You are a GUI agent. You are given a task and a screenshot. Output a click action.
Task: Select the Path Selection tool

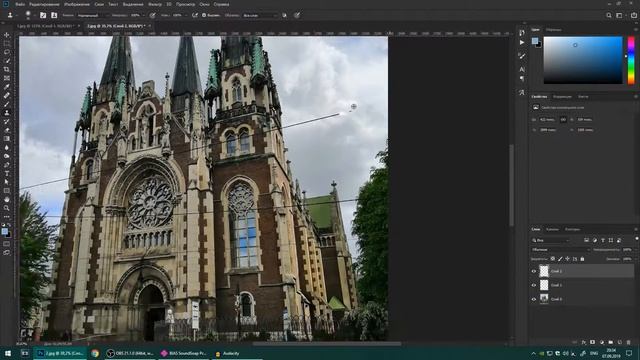[7, 182]
